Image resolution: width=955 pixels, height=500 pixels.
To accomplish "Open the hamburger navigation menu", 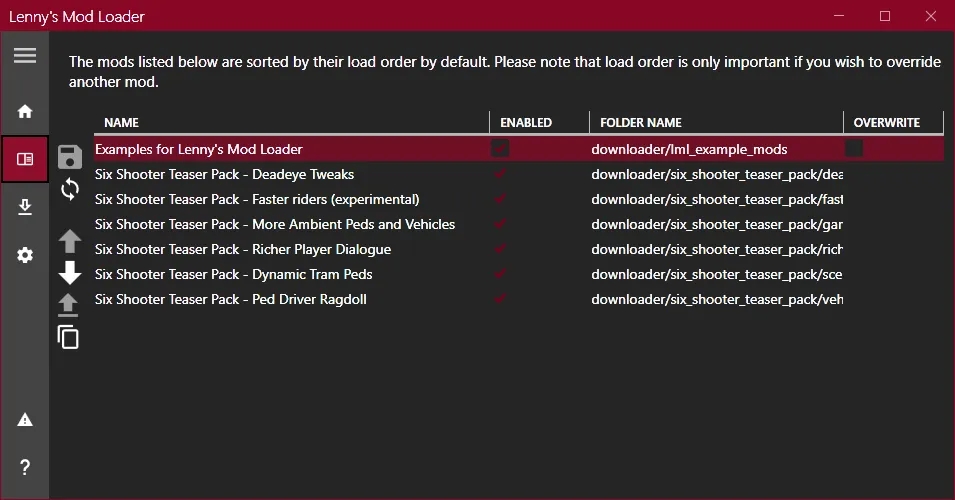I will click(25, 55).
